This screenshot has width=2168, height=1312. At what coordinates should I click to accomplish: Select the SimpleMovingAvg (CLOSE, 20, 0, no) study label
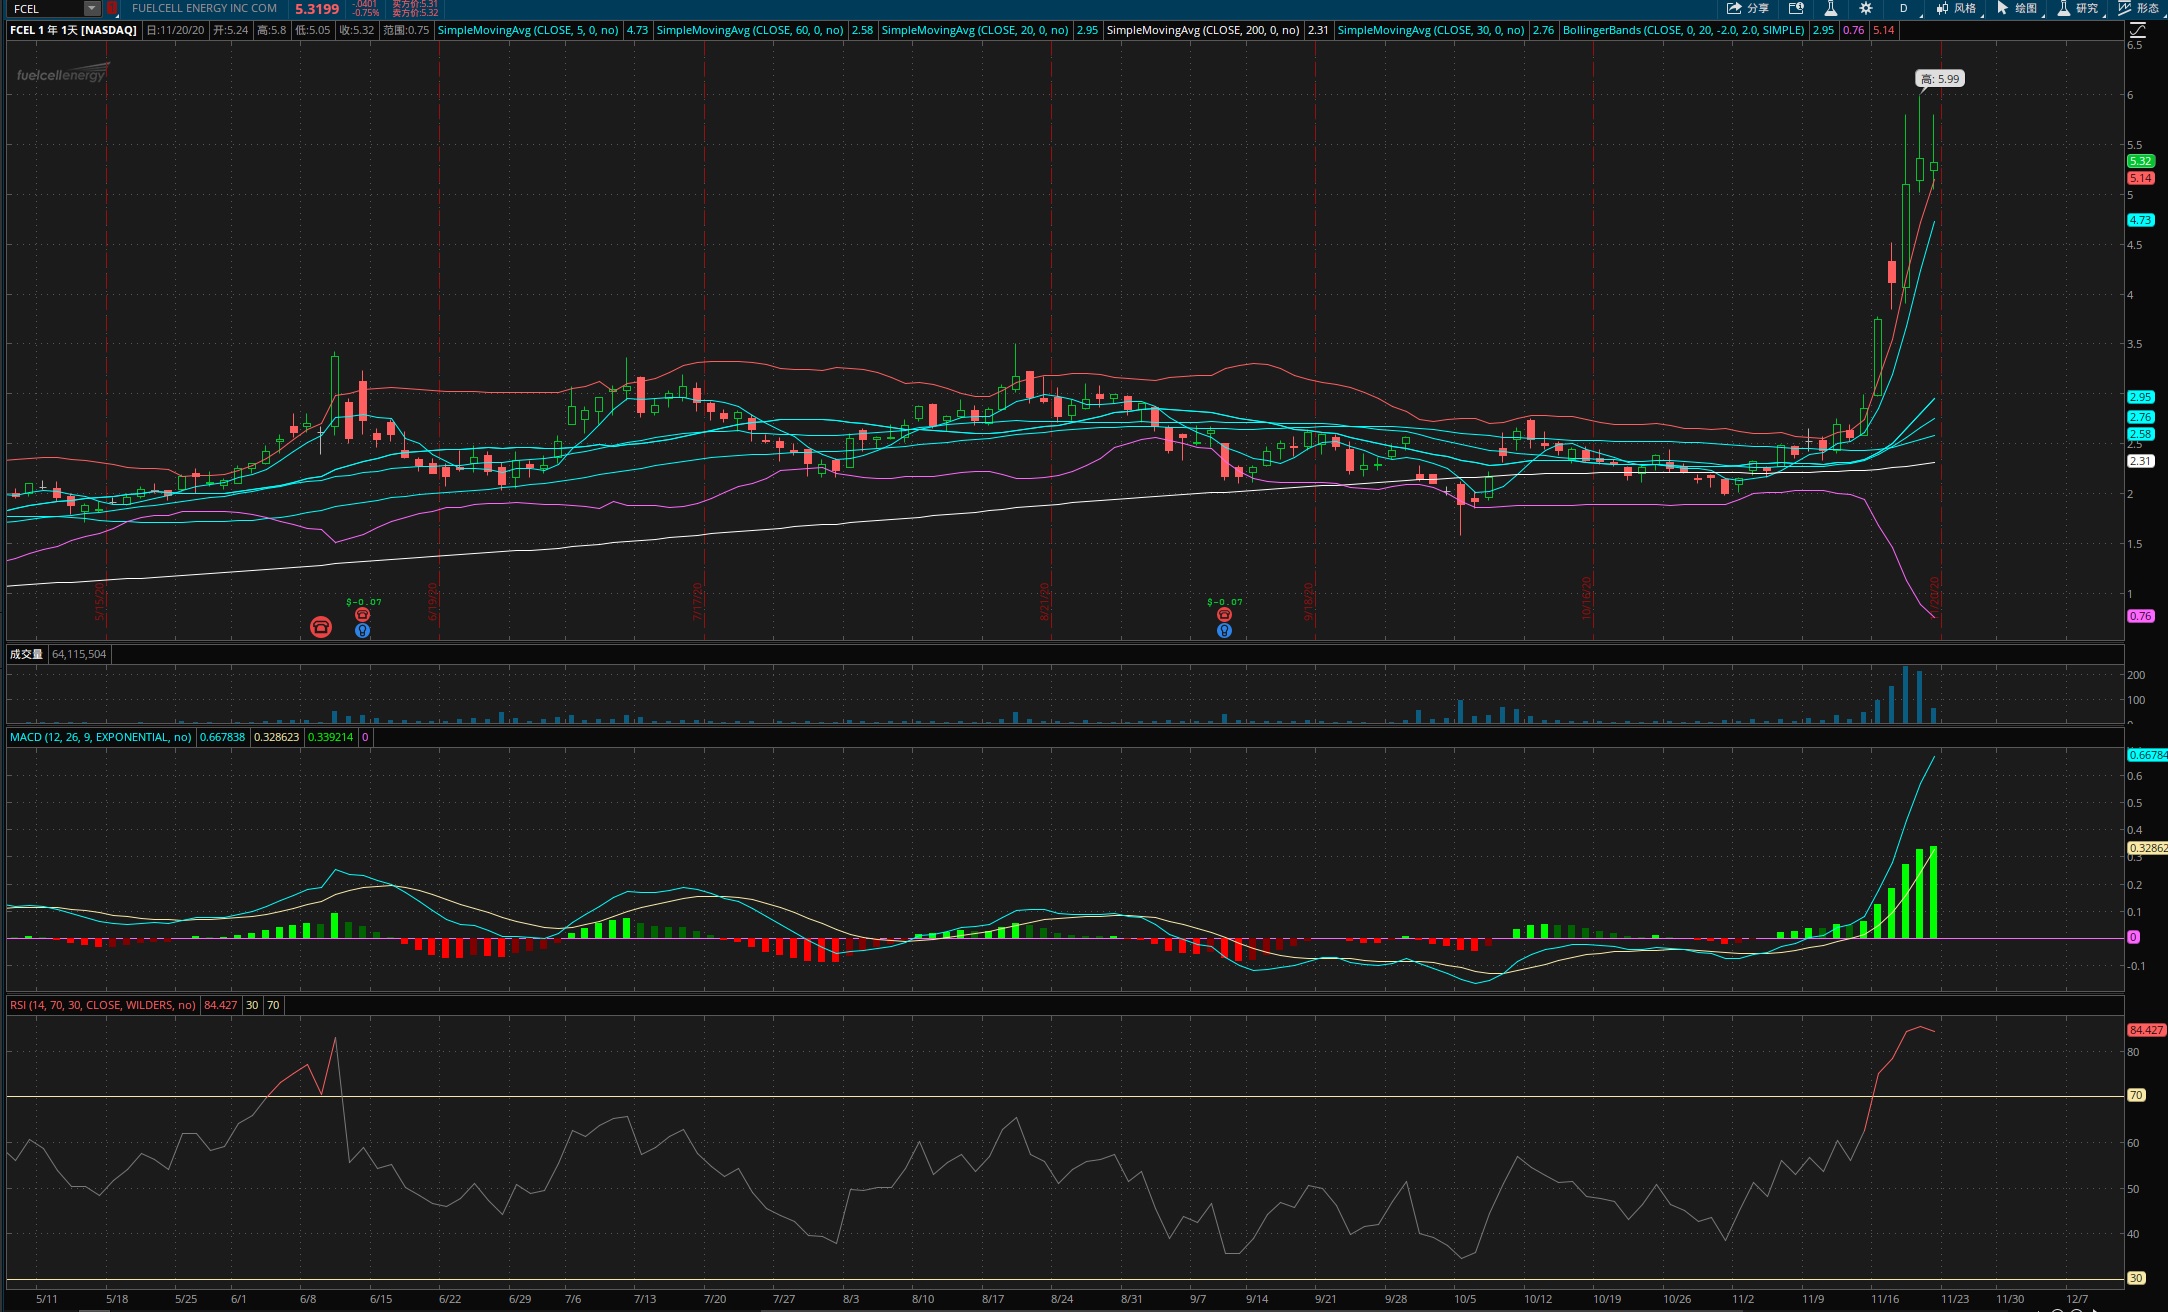(974, 30)
